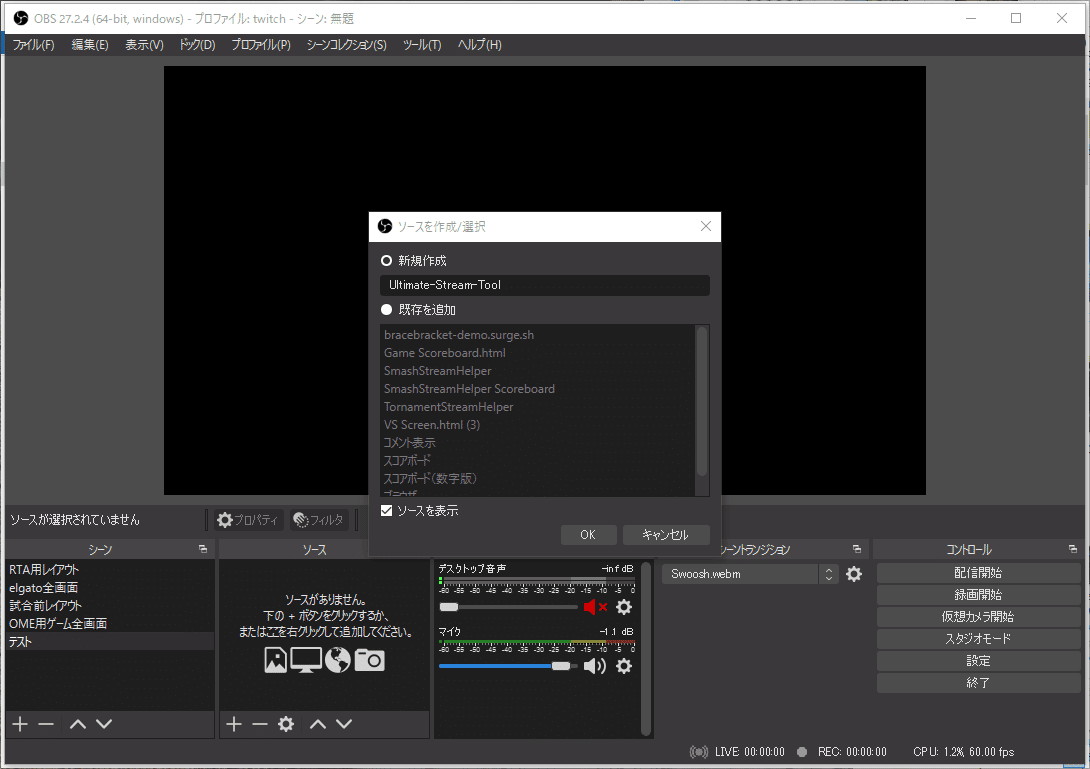
Task: Open scene transition properties gear
Action: (854, 574)
